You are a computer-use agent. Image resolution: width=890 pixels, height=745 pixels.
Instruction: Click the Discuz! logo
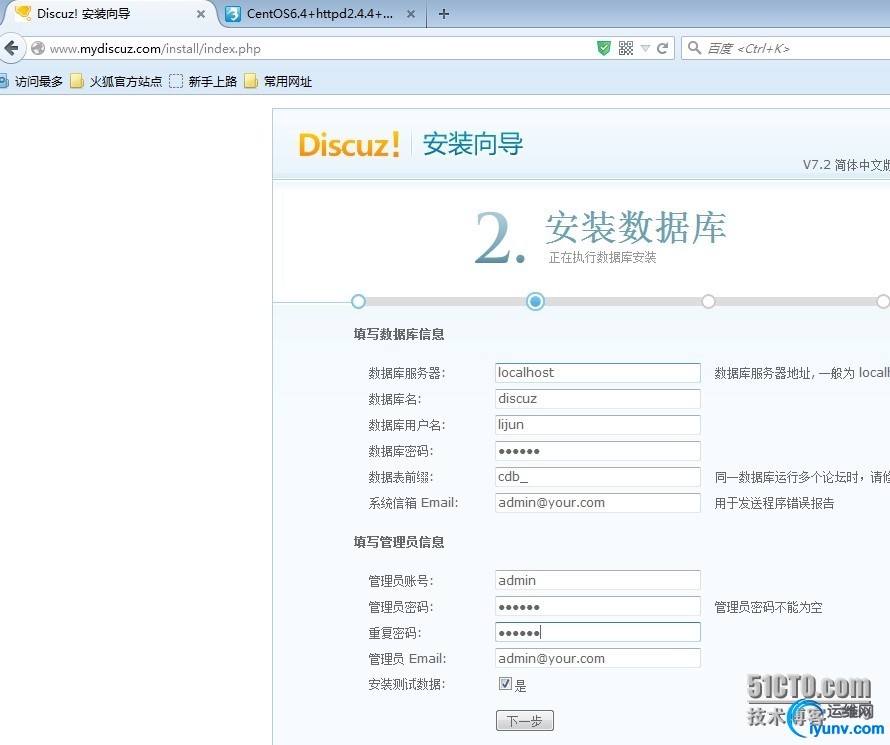(x=349, y=144)
